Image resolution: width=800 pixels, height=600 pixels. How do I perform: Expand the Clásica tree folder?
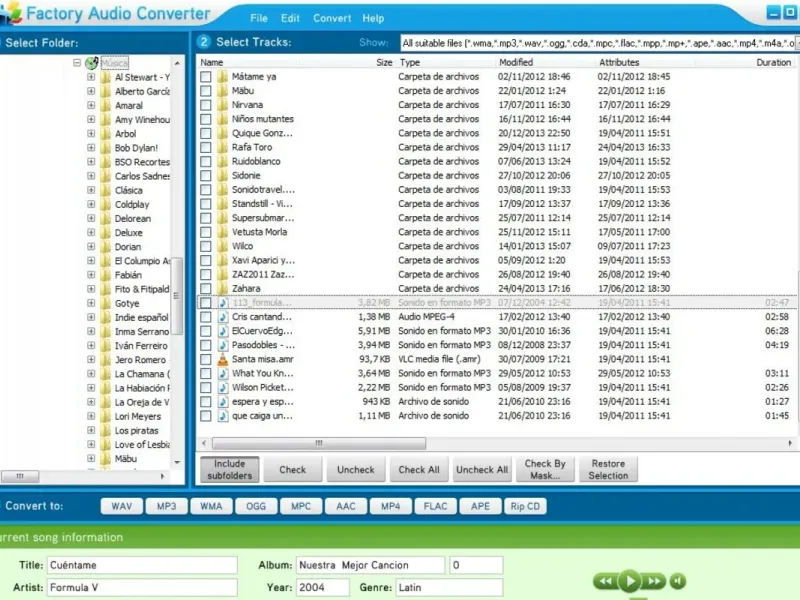tap(91, 190)
